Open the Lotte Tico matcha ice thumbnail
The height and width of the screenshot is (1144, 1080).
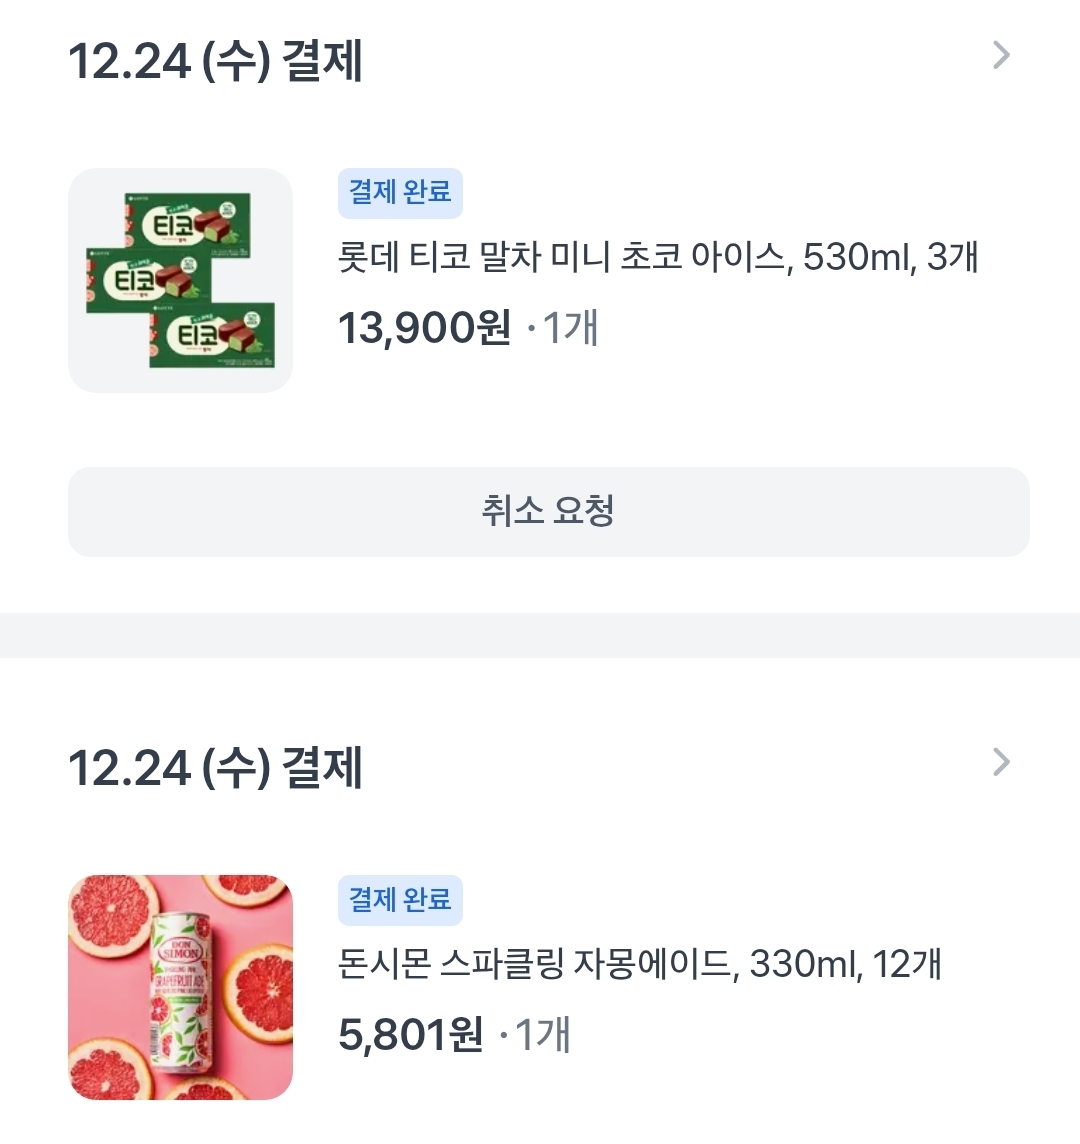180,280
